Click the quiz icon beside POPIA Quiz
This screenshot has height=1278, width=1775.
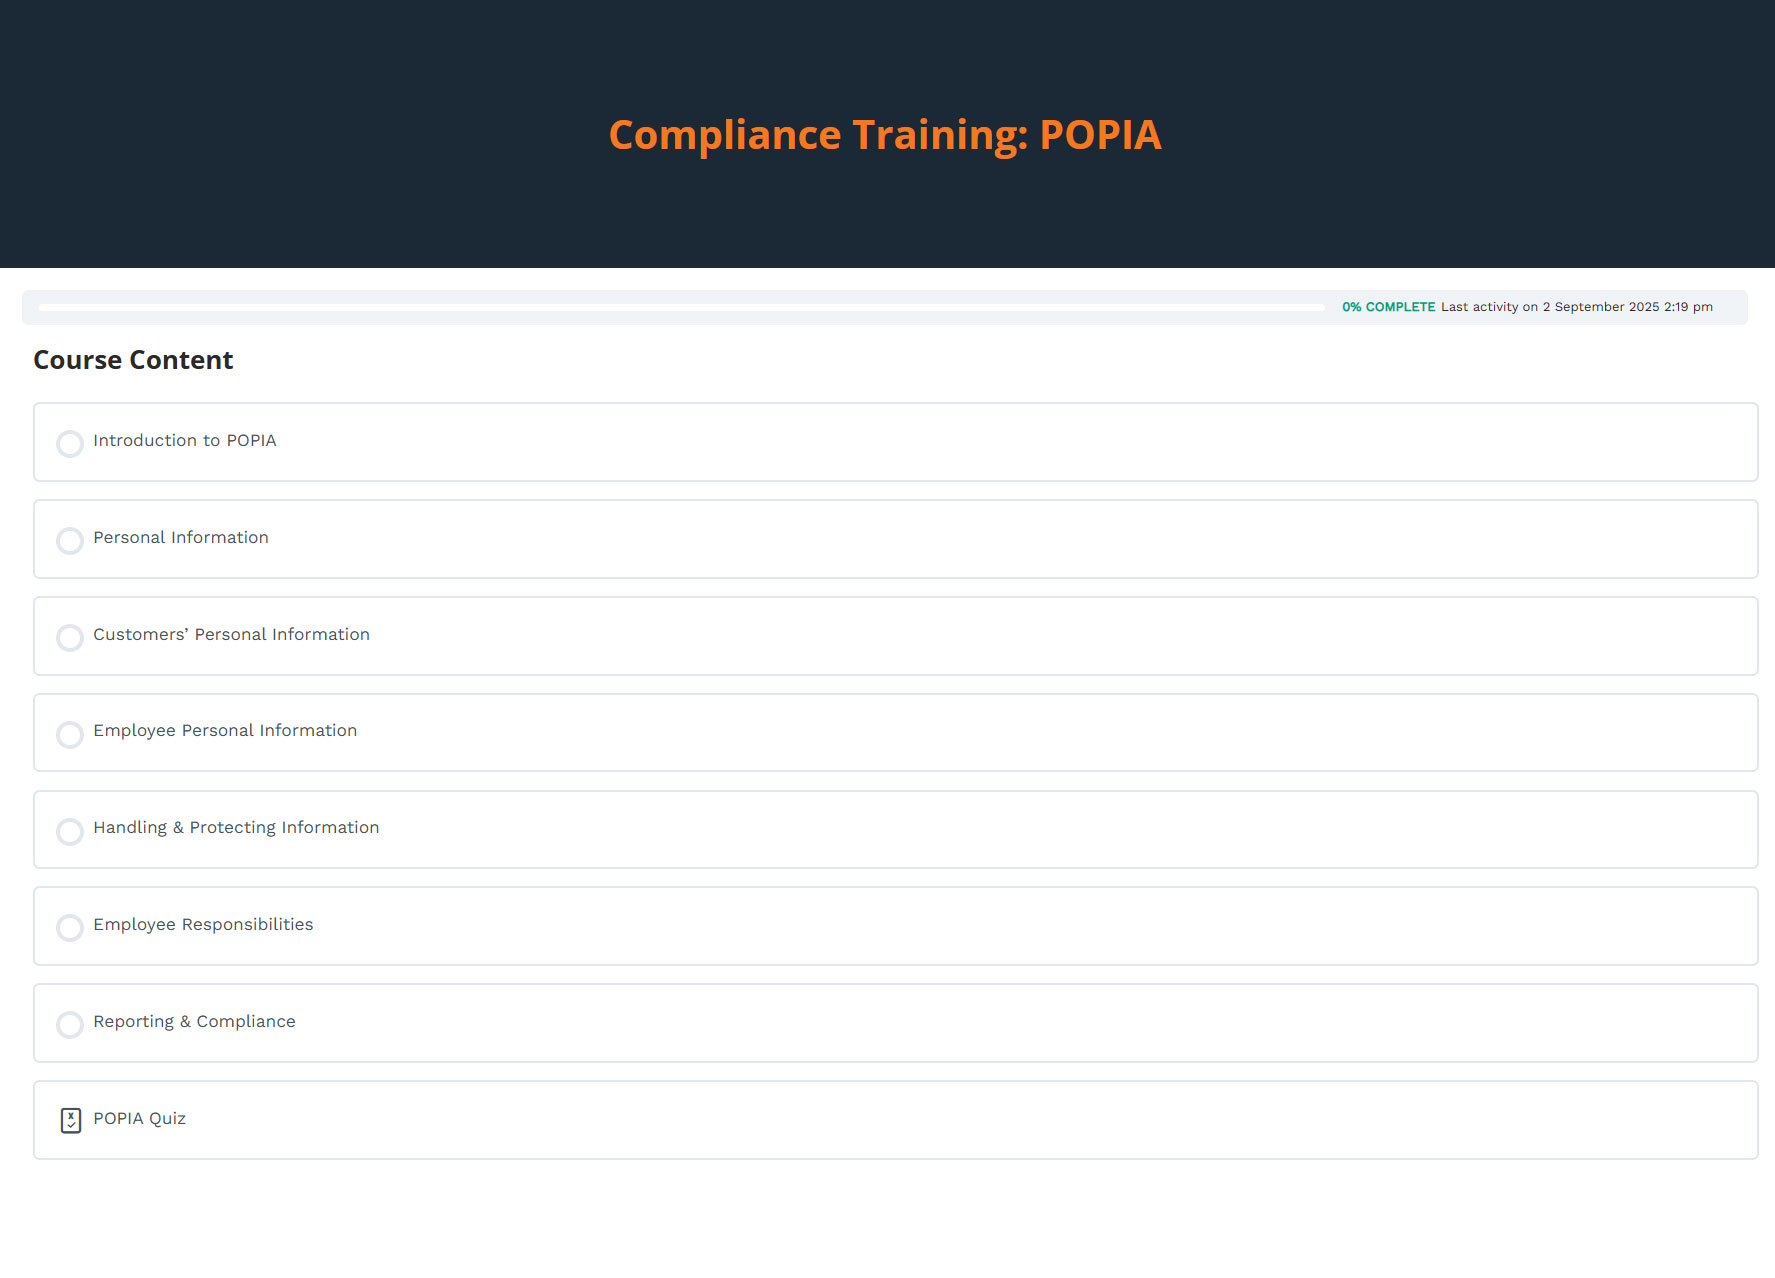[70, 1120]
